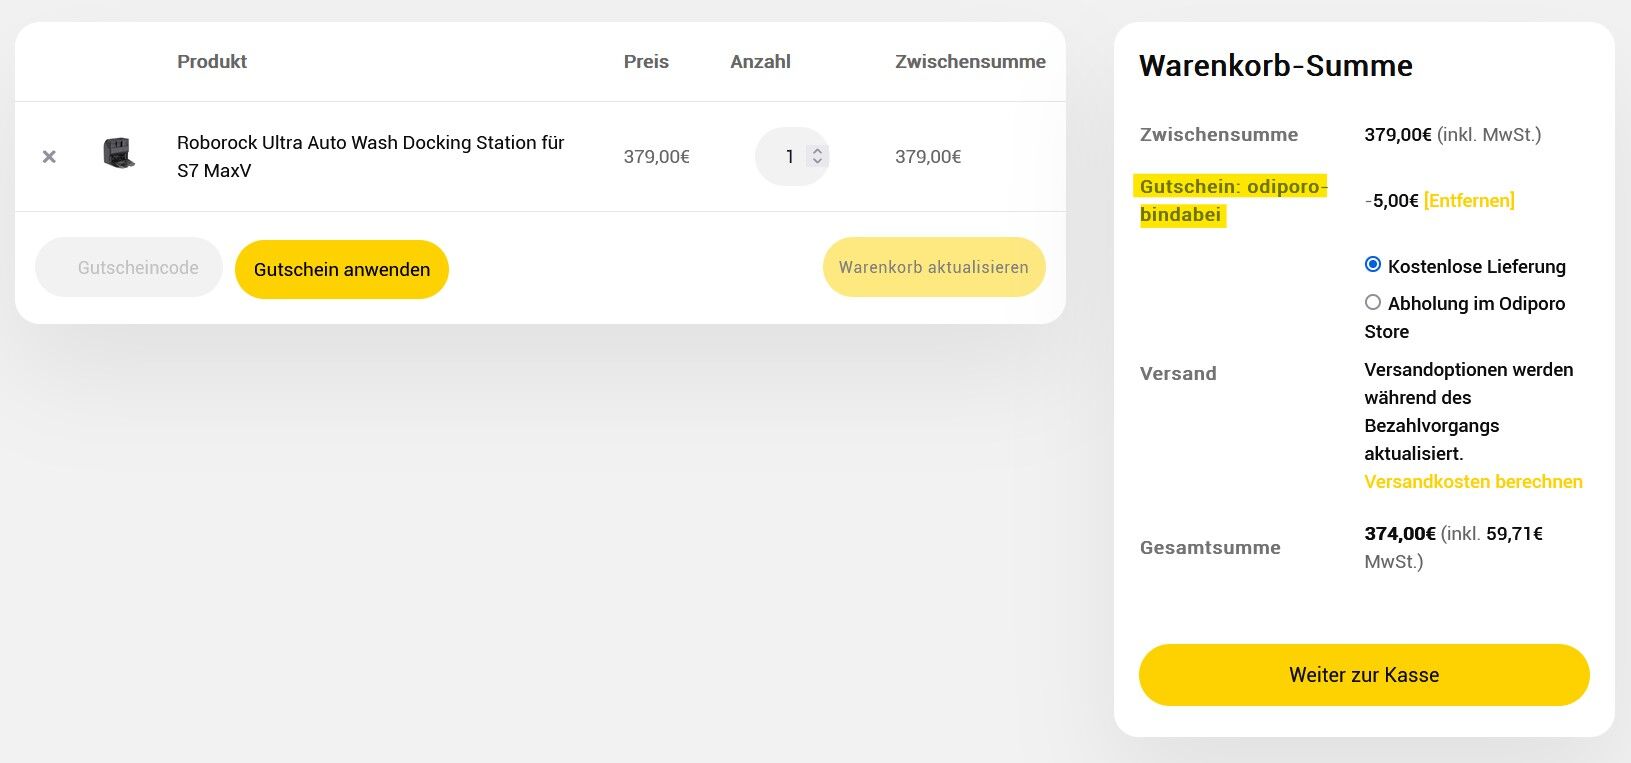Open the Roborock docking station product thumbnail
The width and height of the screenshot is (1631, 763).
(119, 153)
